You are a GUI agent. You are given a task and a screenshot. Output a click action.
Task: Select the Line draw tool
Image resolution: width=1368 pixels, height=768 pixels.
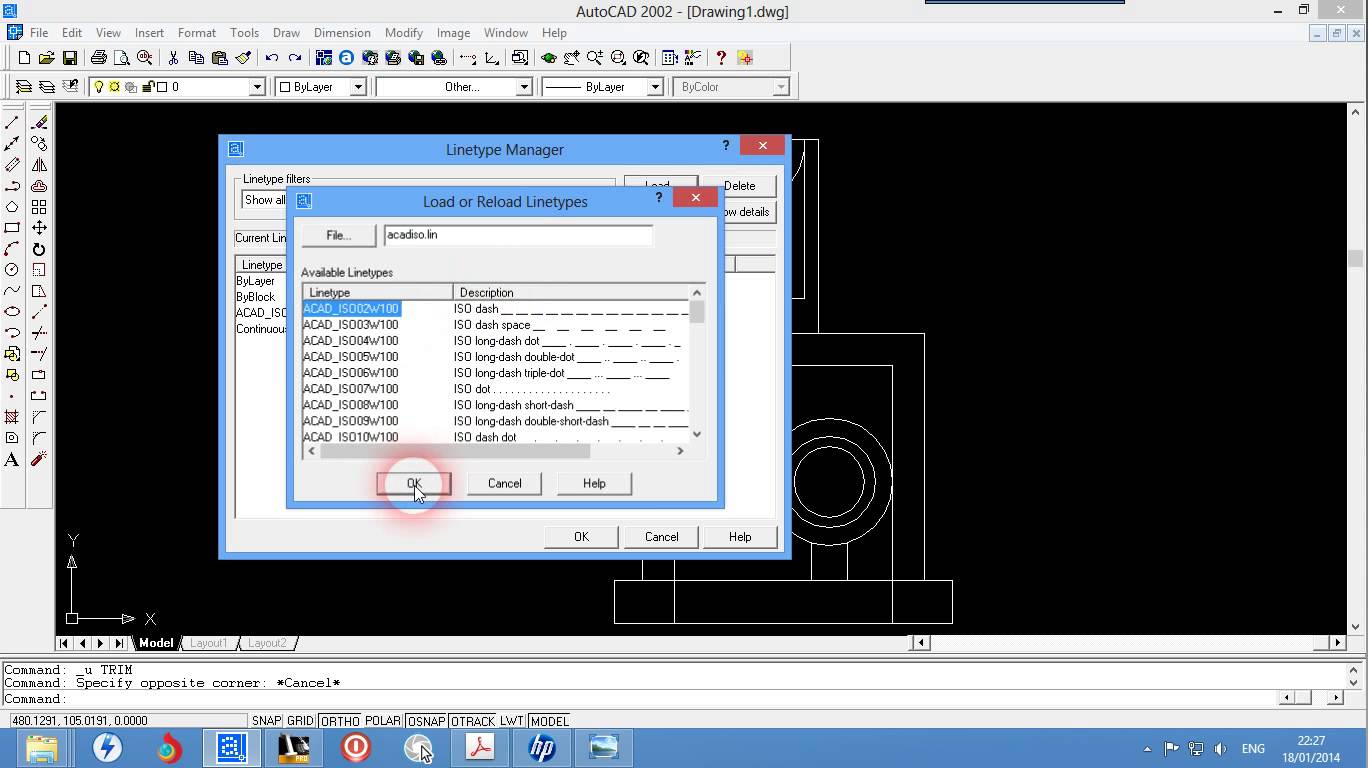(12, 122)
